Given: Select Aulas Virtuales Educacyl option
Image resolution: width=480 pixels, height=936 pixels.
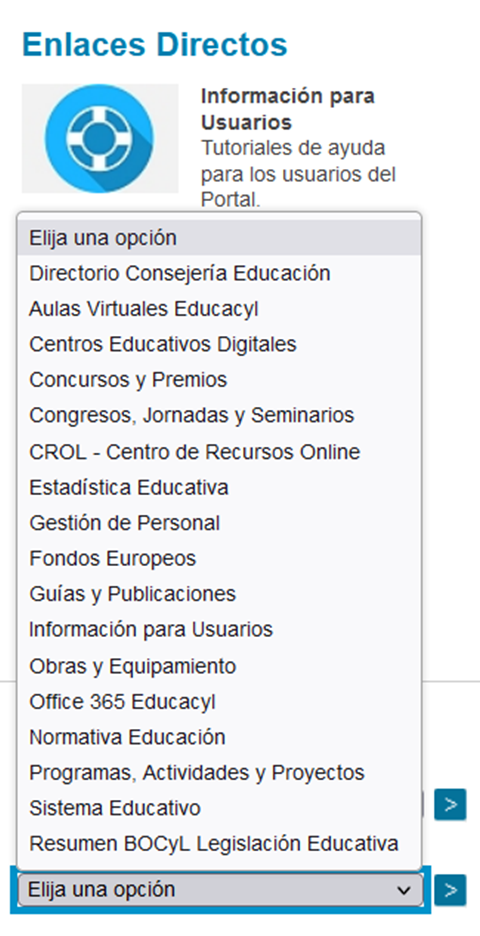Looking at the screenshot, I should click(x=219, y=309).
